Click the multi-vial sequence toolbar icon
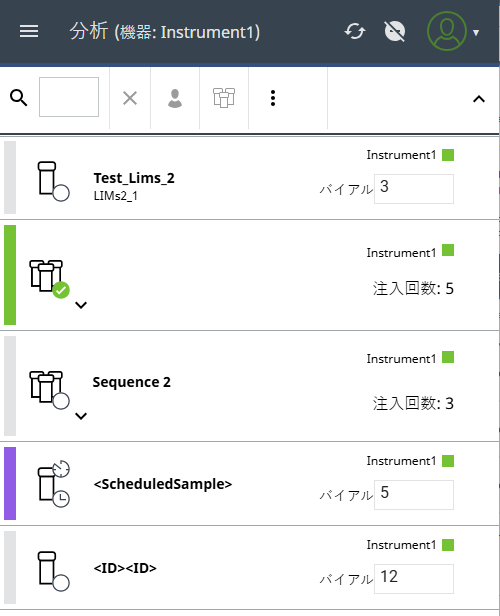 224,98
